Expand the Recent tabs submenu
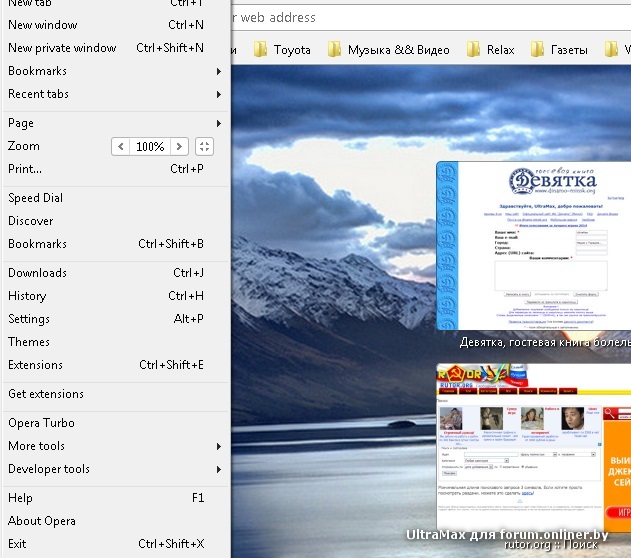Viewport: 631px width, 558px height. click(115, 94)
